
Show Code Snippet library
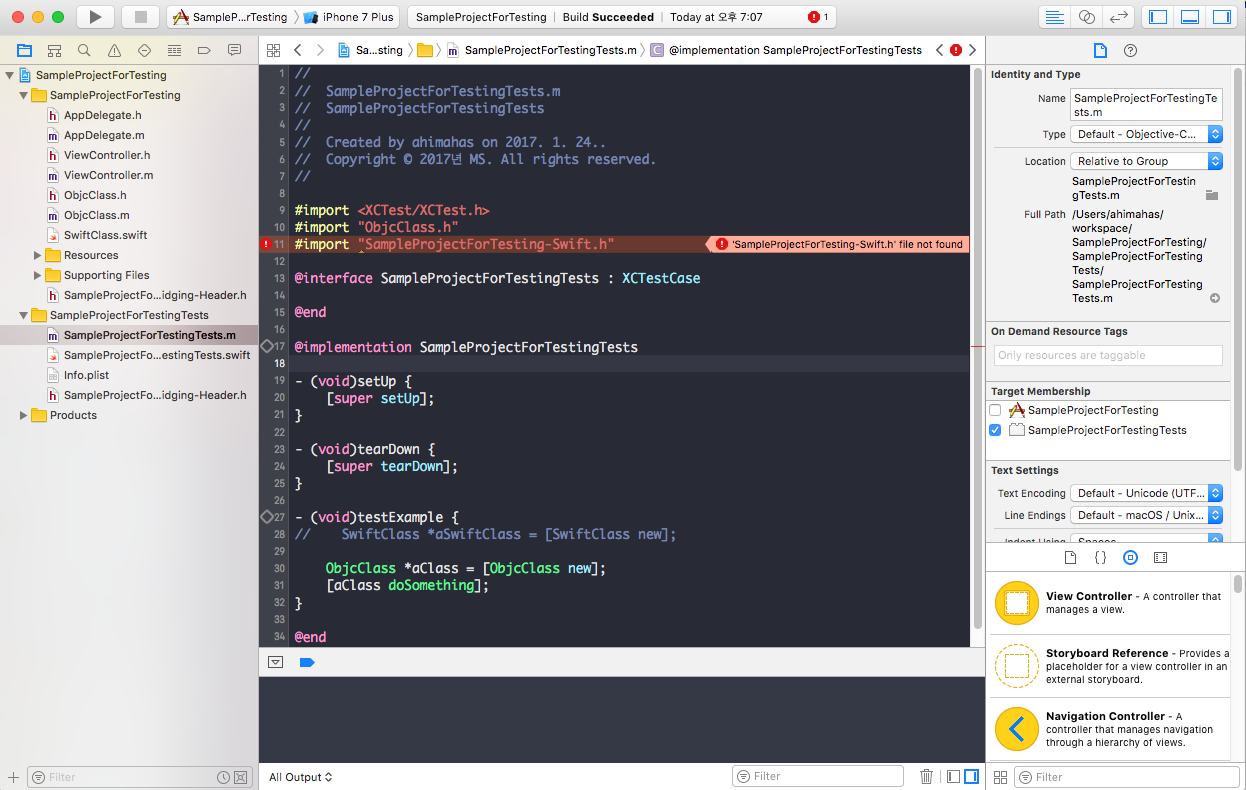[1100, 557]
